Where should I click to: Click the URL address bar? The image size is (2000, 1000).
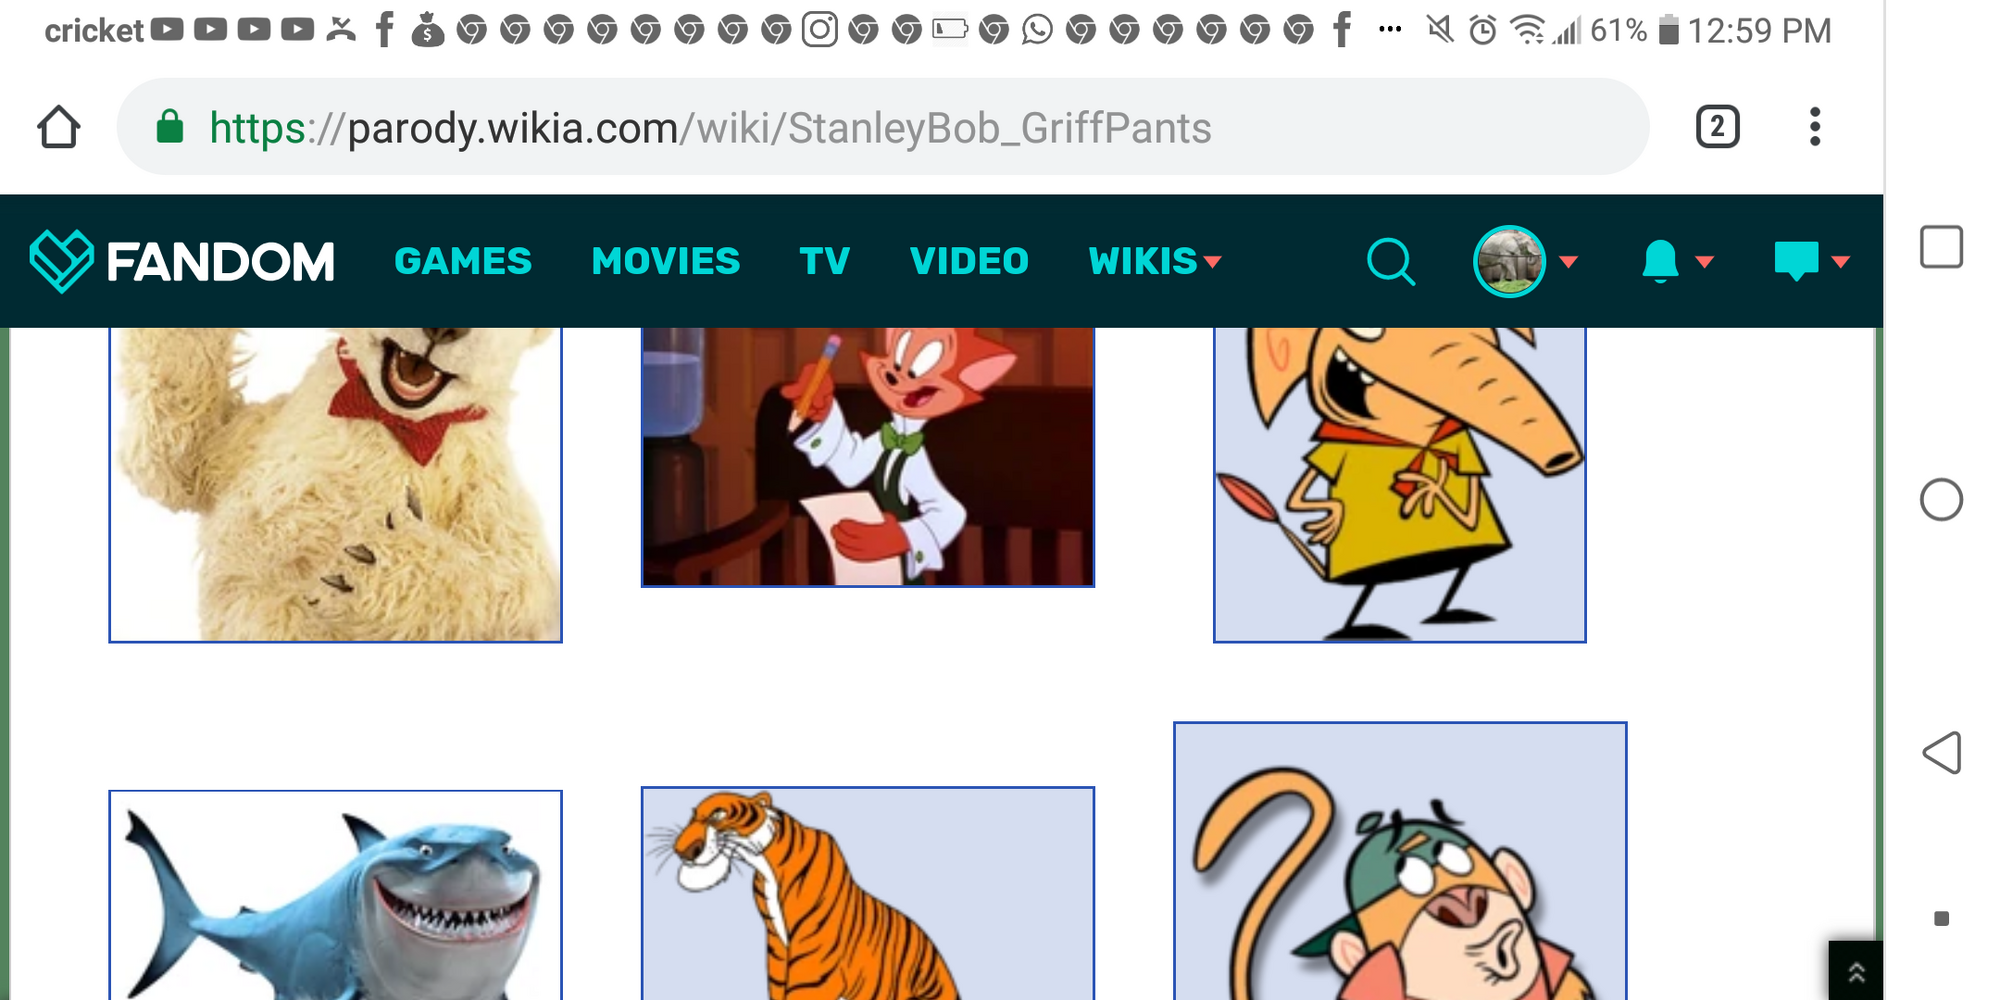880,128
